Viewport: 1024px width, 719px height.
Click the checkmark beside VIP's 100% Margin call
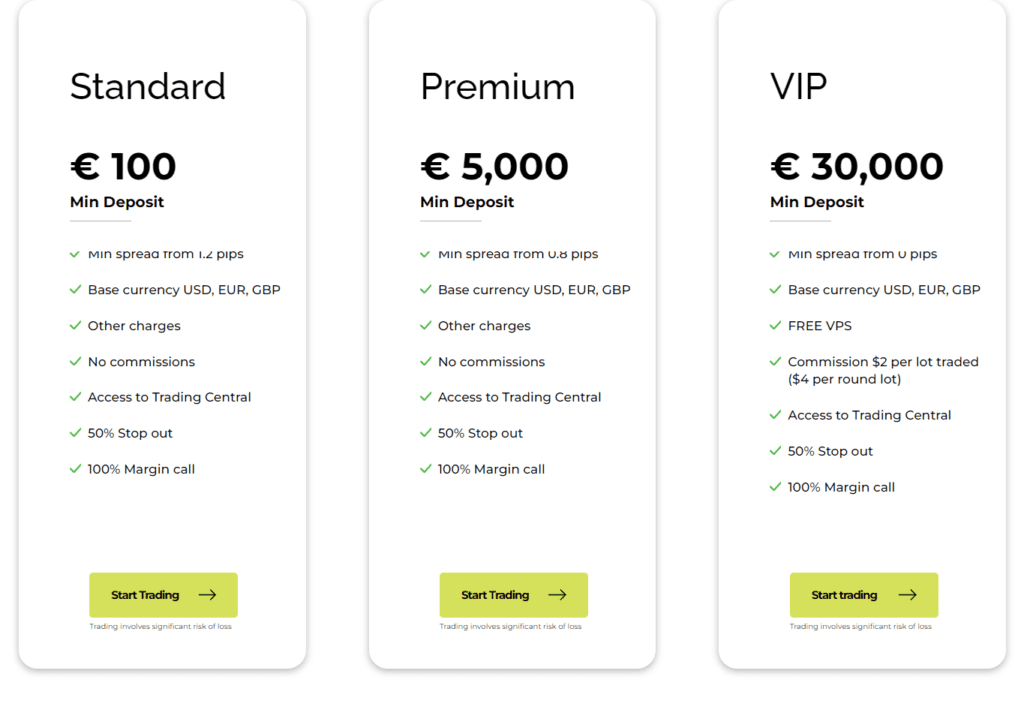(775, 487)
